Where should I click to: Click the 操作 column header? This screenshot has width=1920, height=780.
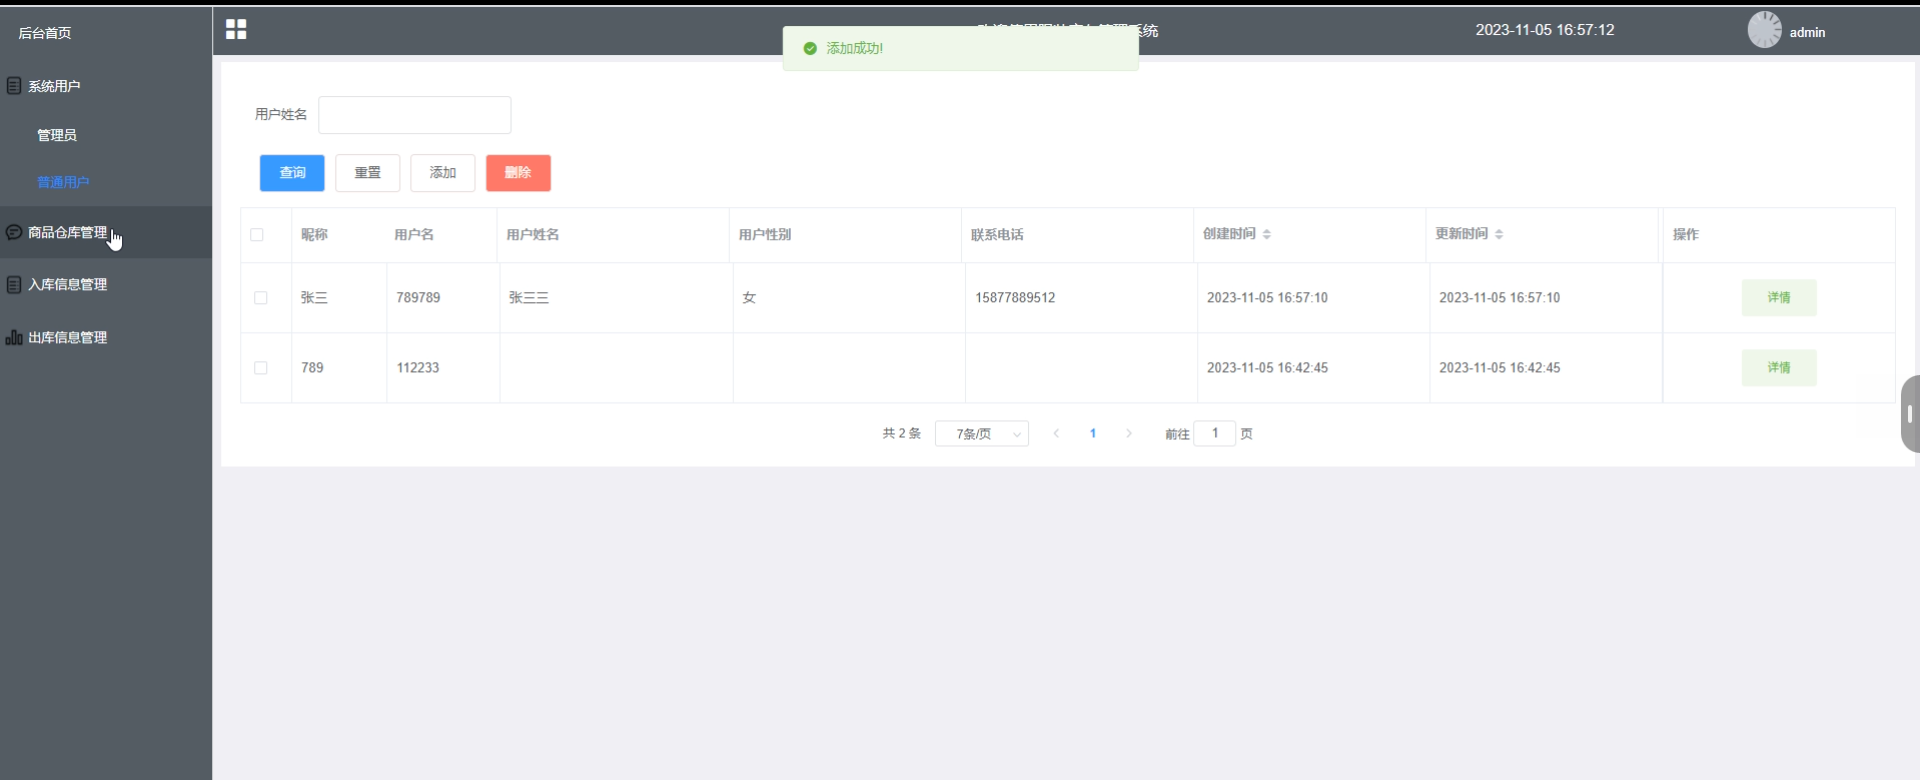pos(1686,235)
